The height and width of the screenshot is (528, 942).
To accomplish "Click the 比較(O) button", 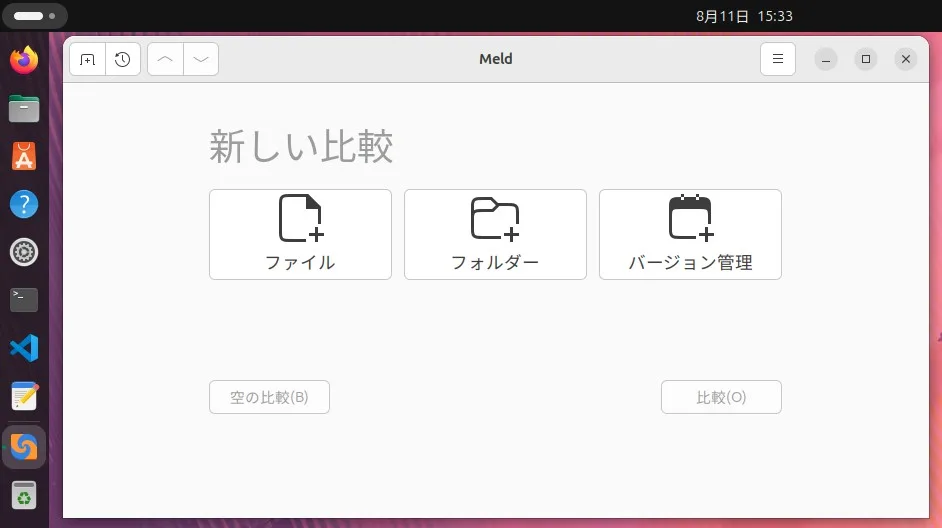I will [721, 397].
